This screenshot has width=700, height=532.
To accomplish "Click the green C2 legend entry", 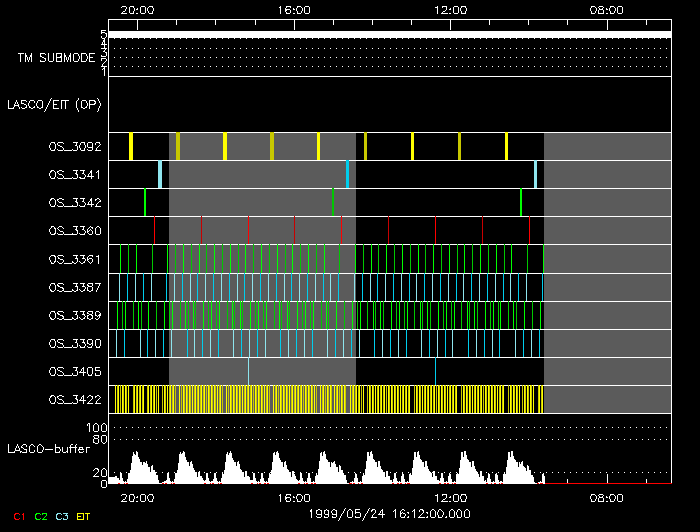I will coord(41,516).
